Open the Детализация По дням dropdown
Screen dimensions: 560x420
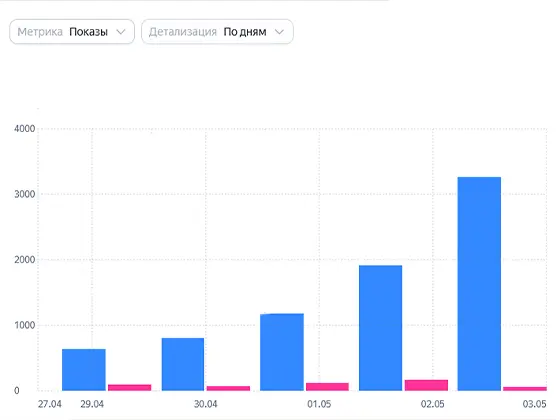(217, 32)
